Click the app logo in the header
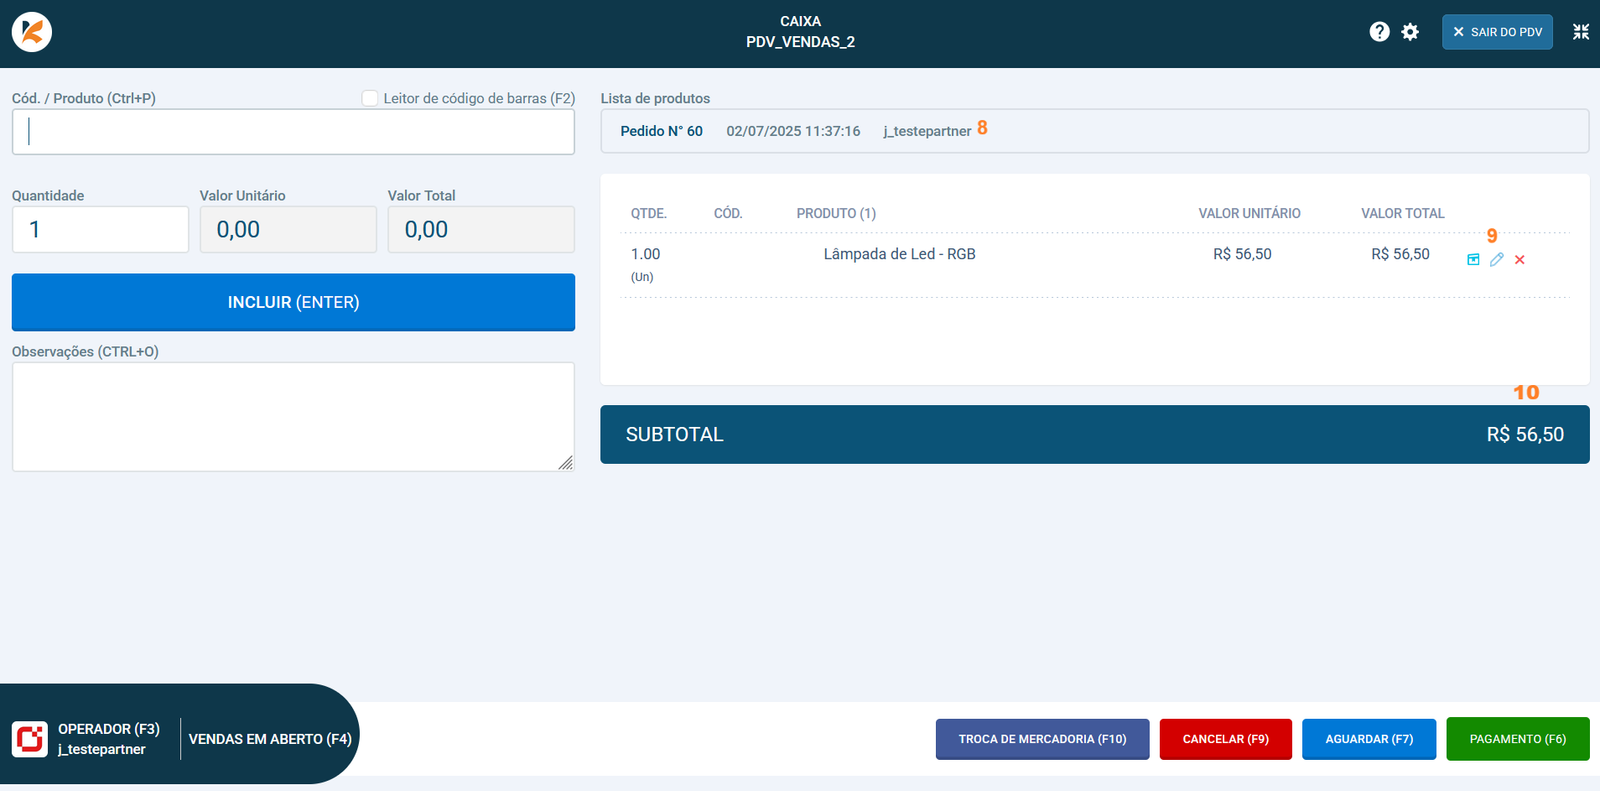Viewport: 1600px width, 791px height. [32, 32]
